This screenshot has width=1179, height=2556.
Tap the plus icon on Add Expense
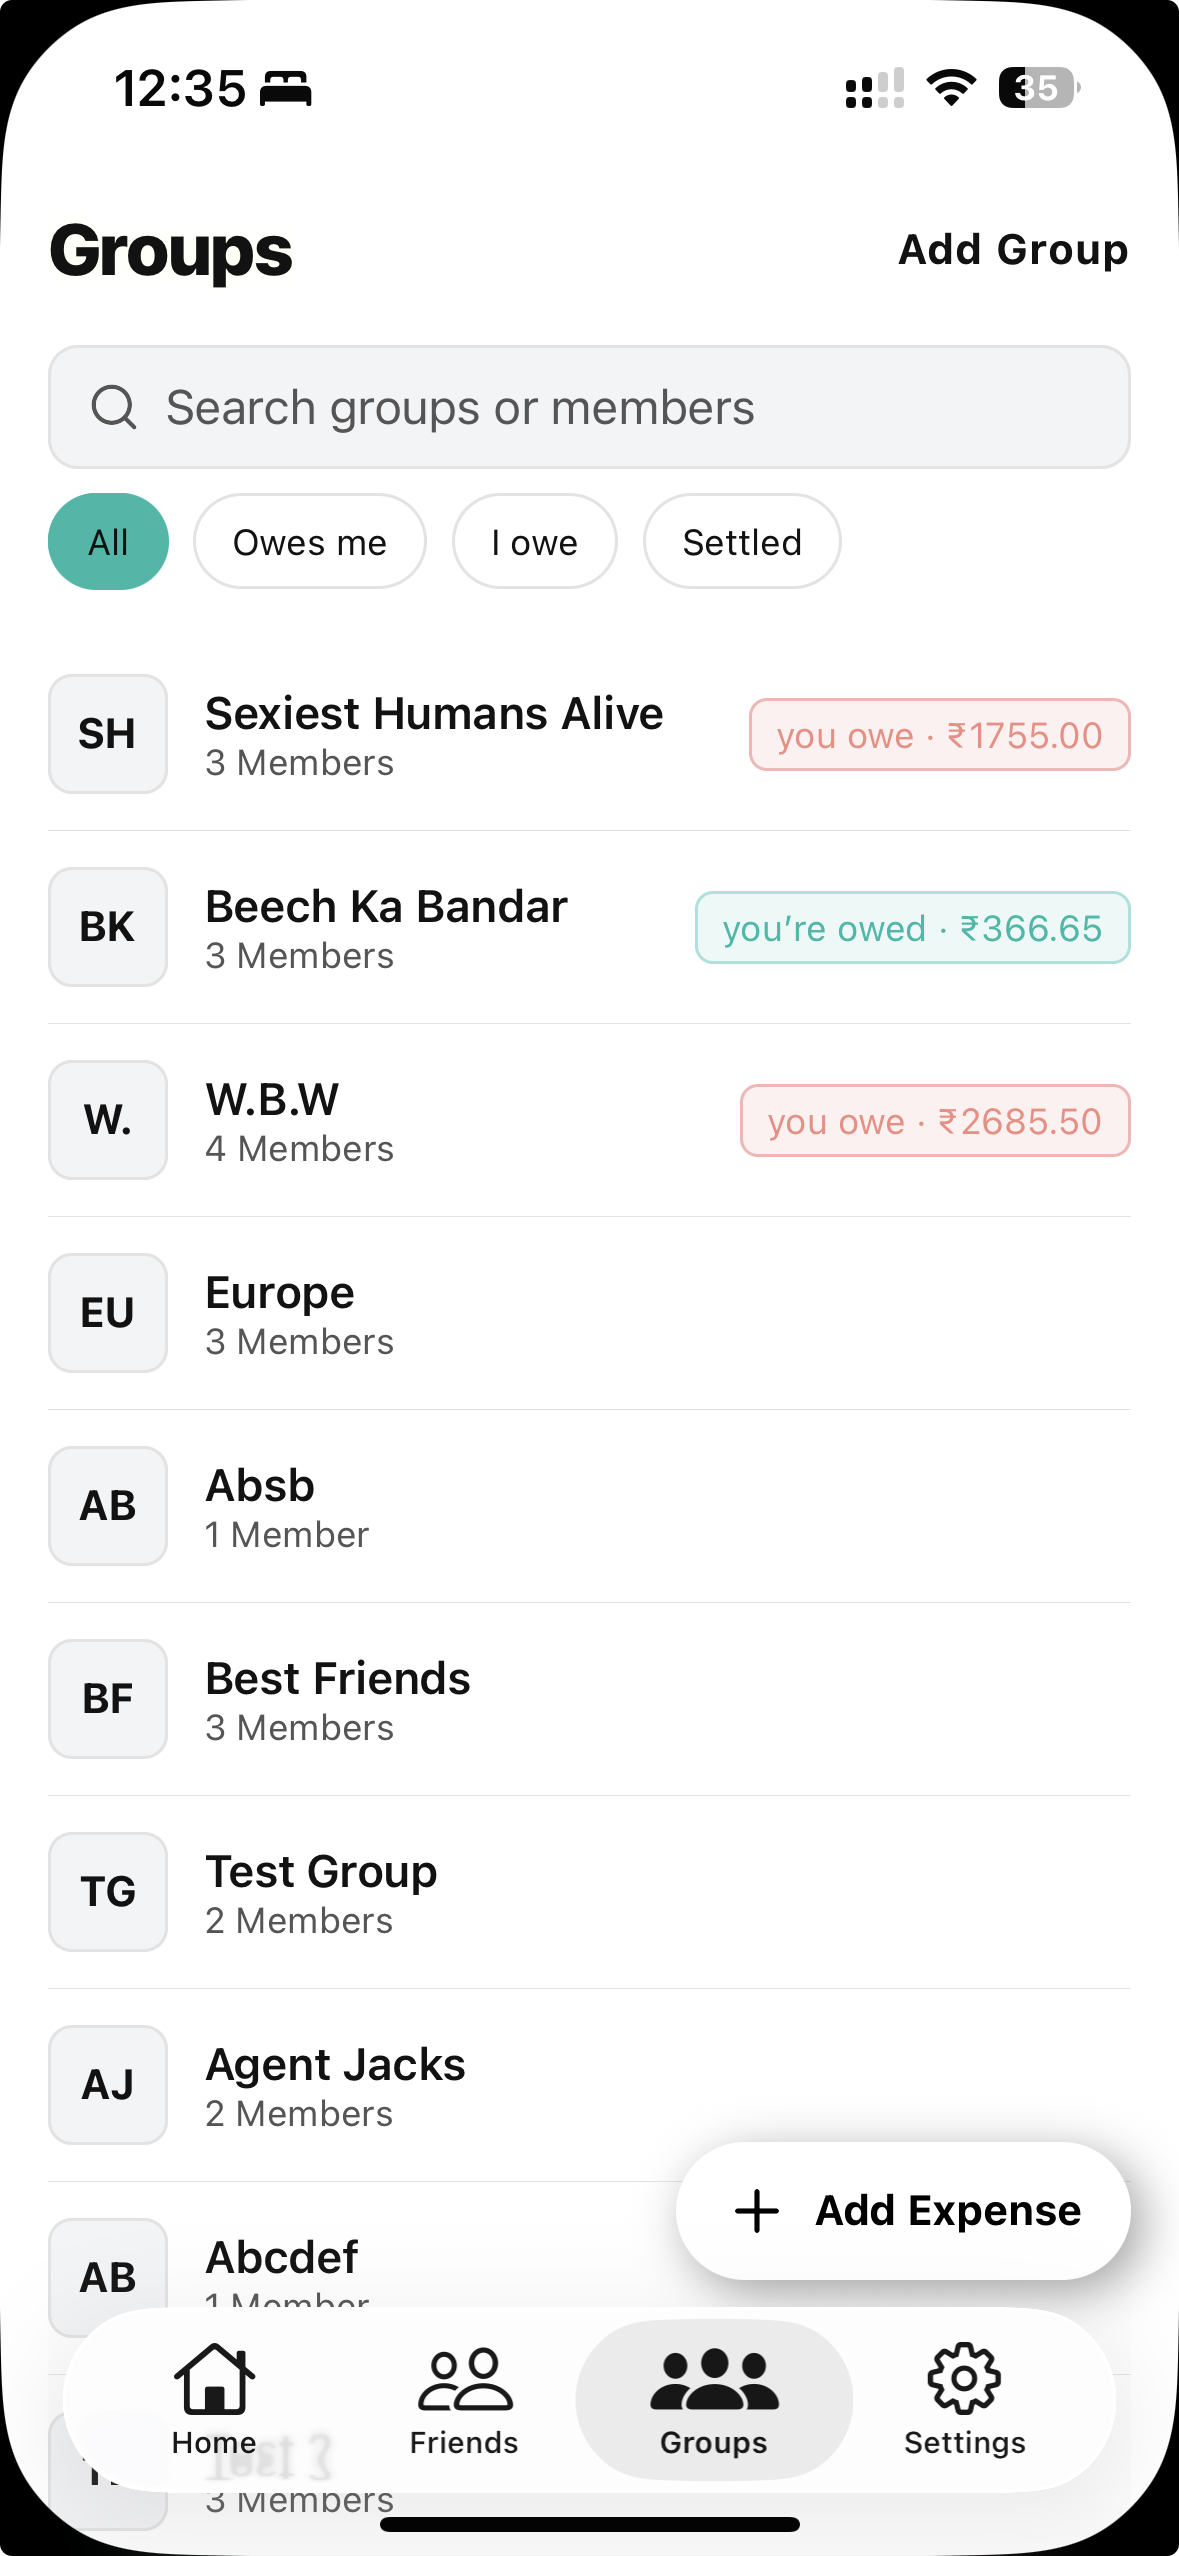tap(757, 2211)
